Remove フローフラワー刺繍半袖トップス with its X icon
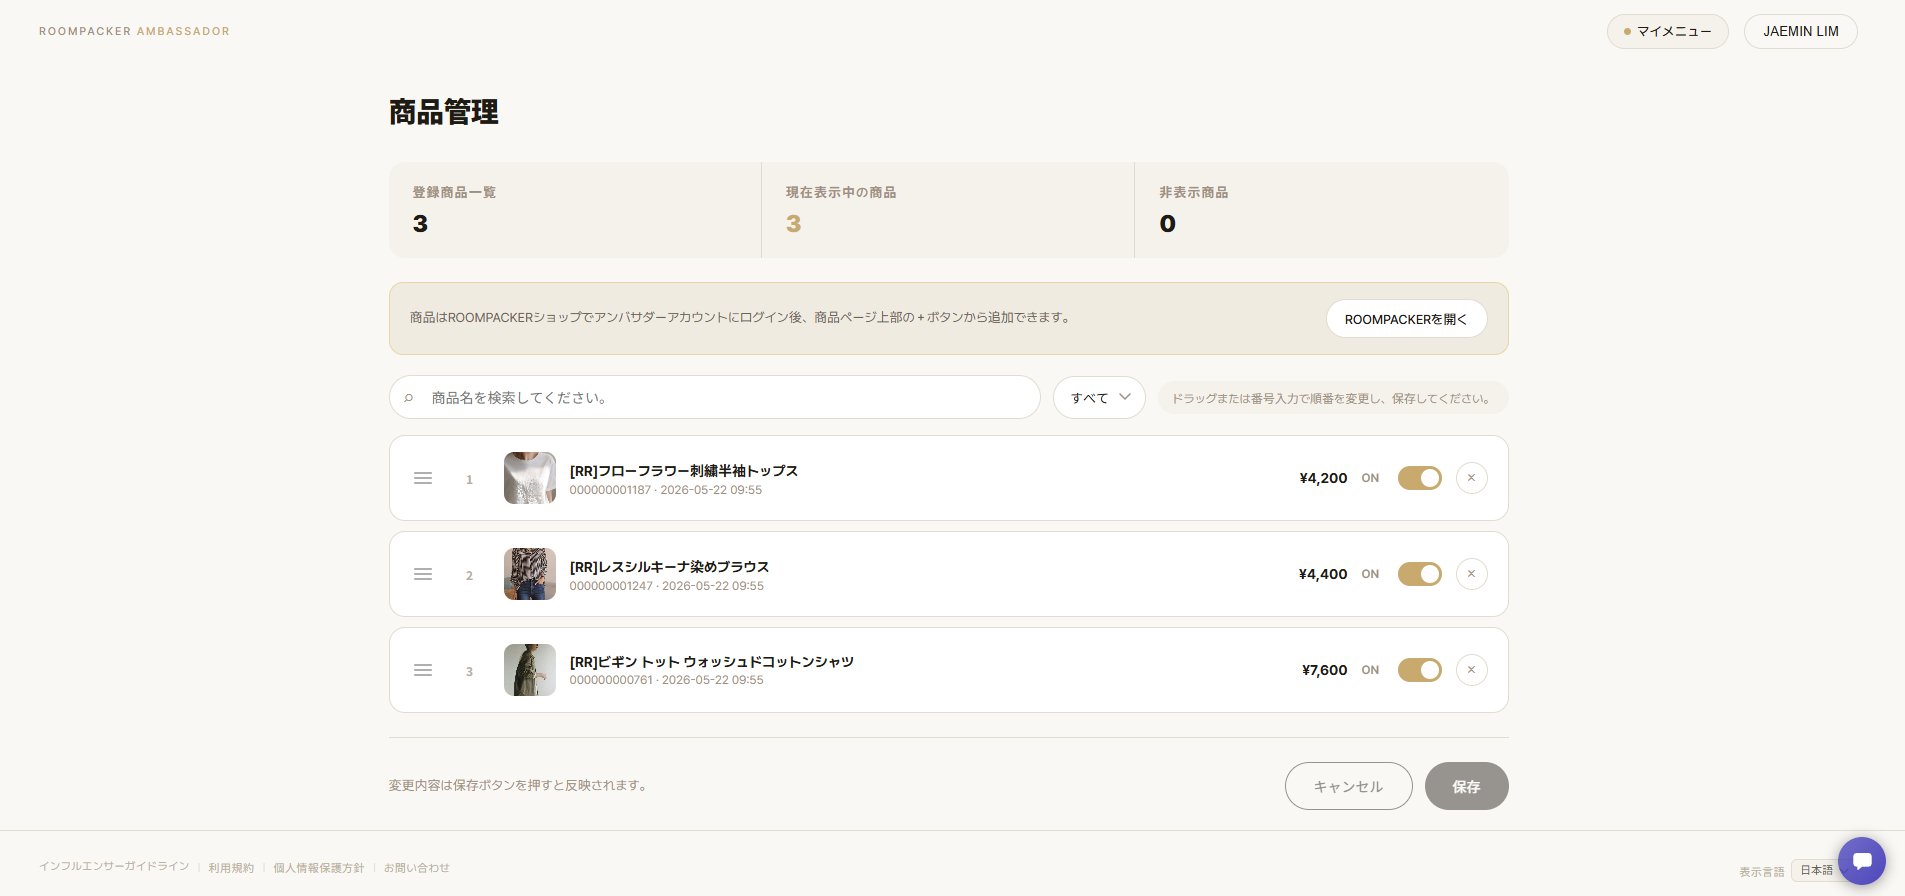The image size is (1905, 896). [1471, 478]
